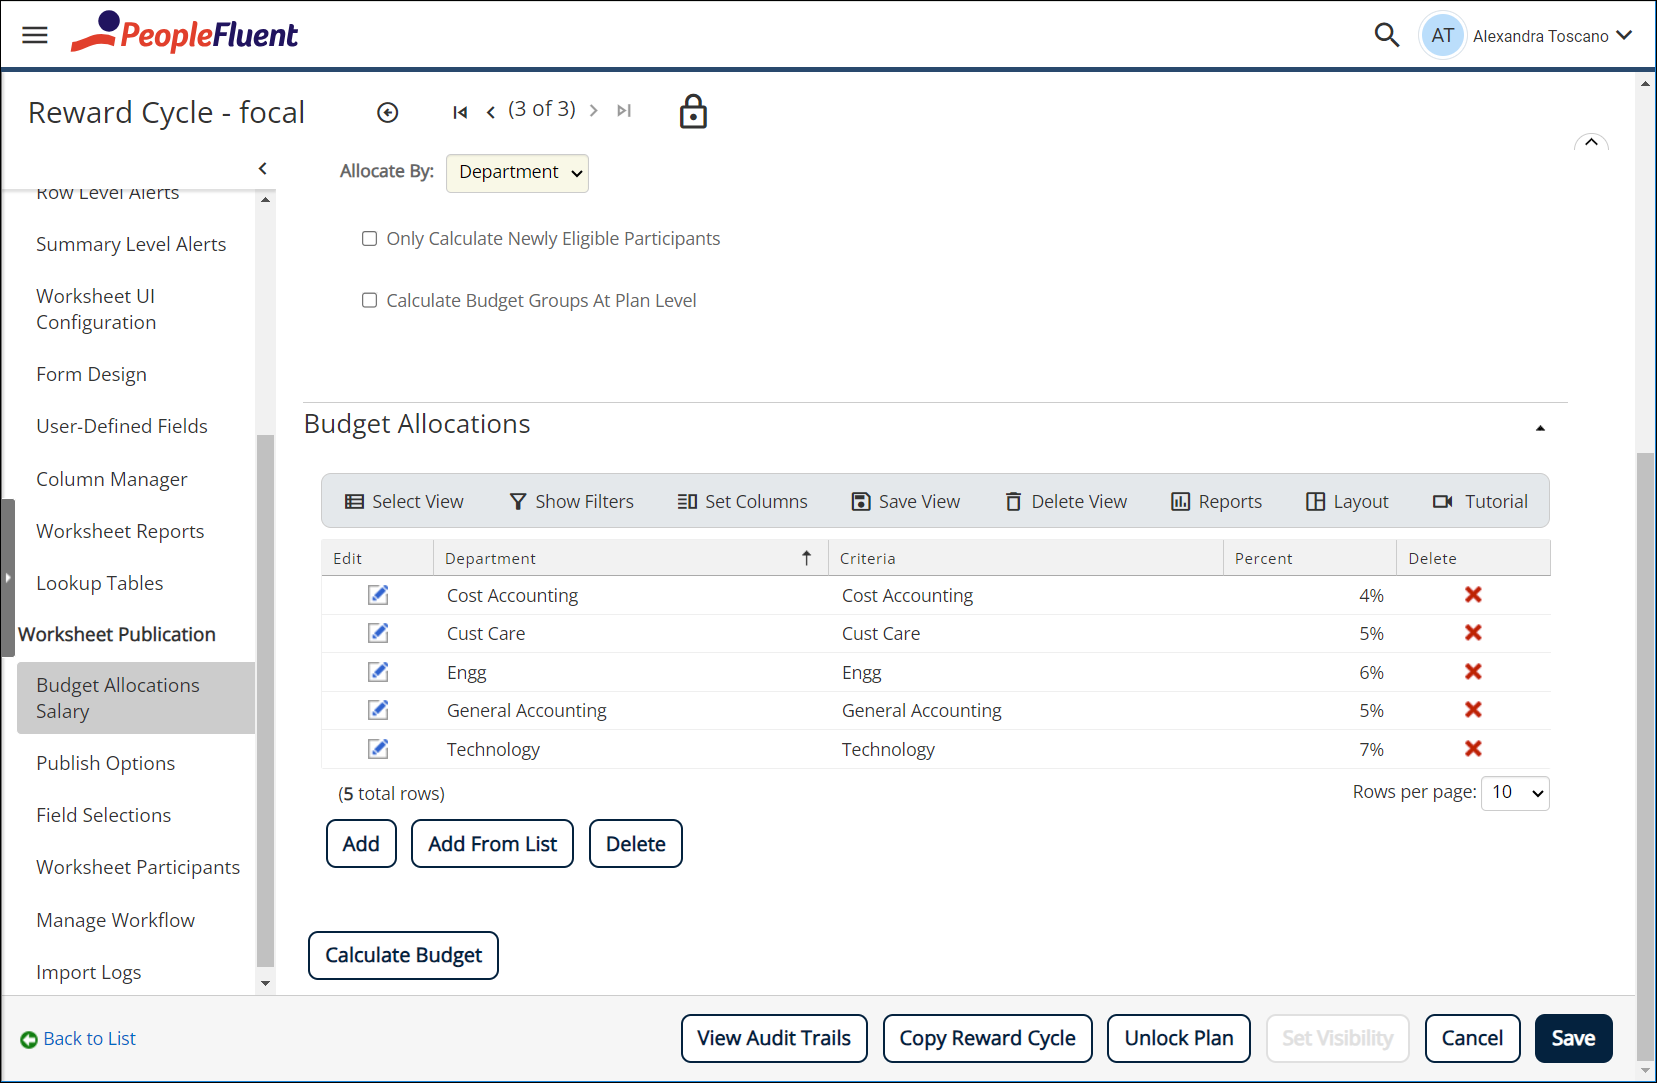1657x1083 pixels.
Task: Collapse the Budget Allocations section
Action: point(1540,427)
